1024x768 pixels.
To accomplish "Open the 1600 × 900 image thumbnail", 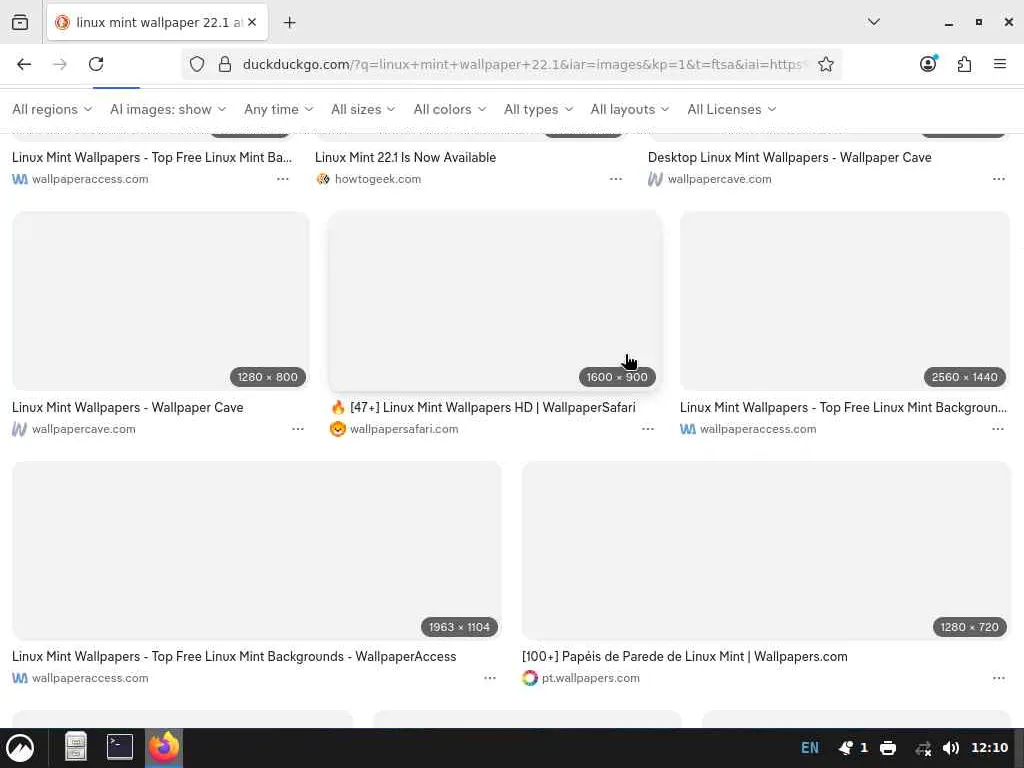I will (495, 300).
